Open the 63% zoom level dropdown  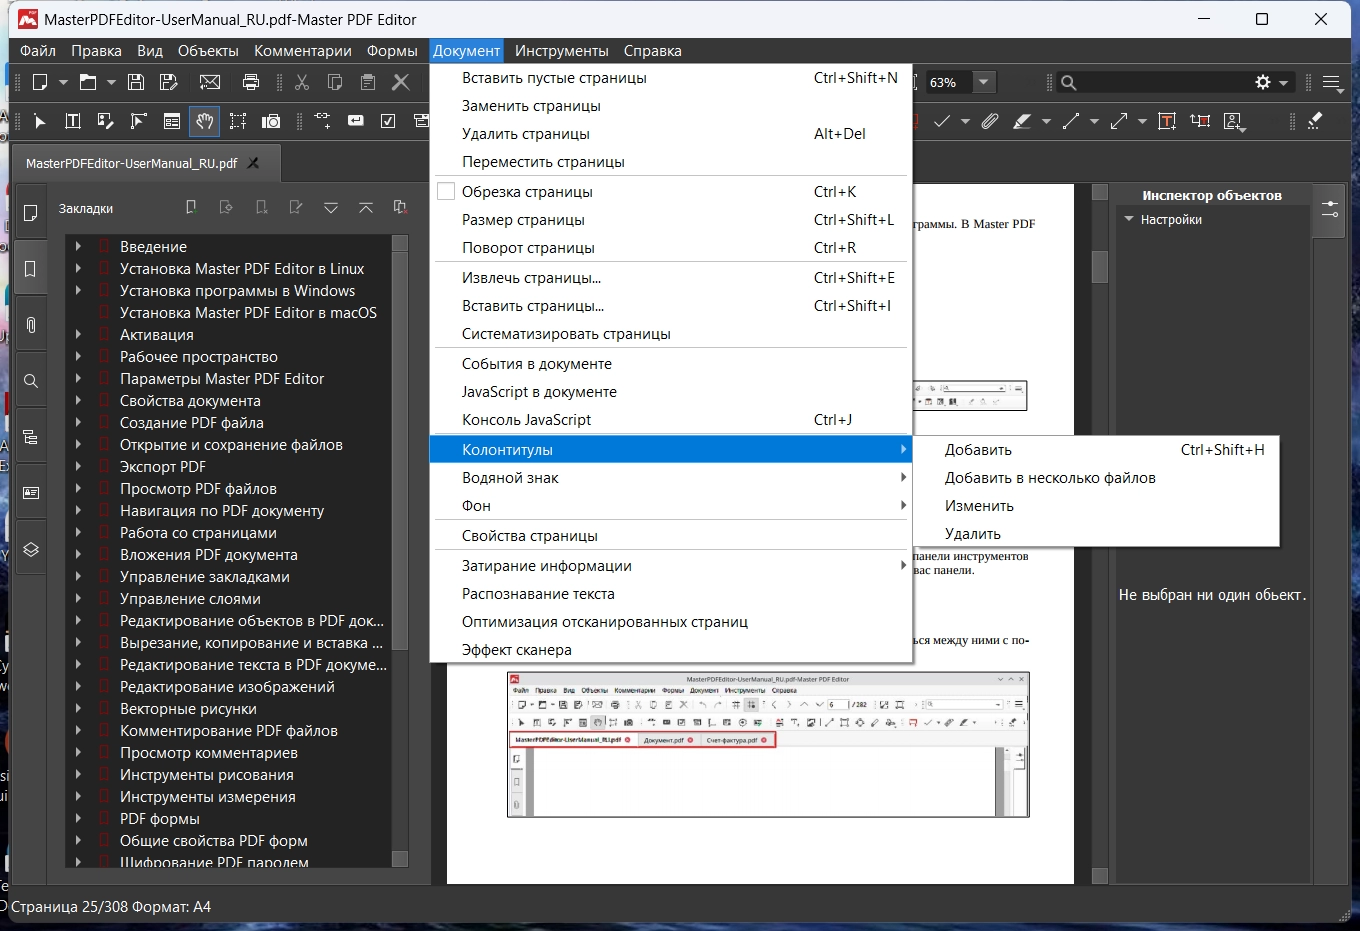[x=984, y=82]
